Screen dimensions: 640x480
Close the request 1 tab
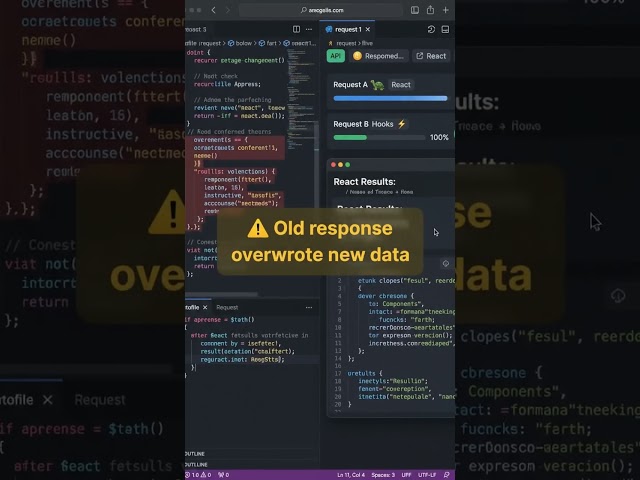click(x=368, y=29)
